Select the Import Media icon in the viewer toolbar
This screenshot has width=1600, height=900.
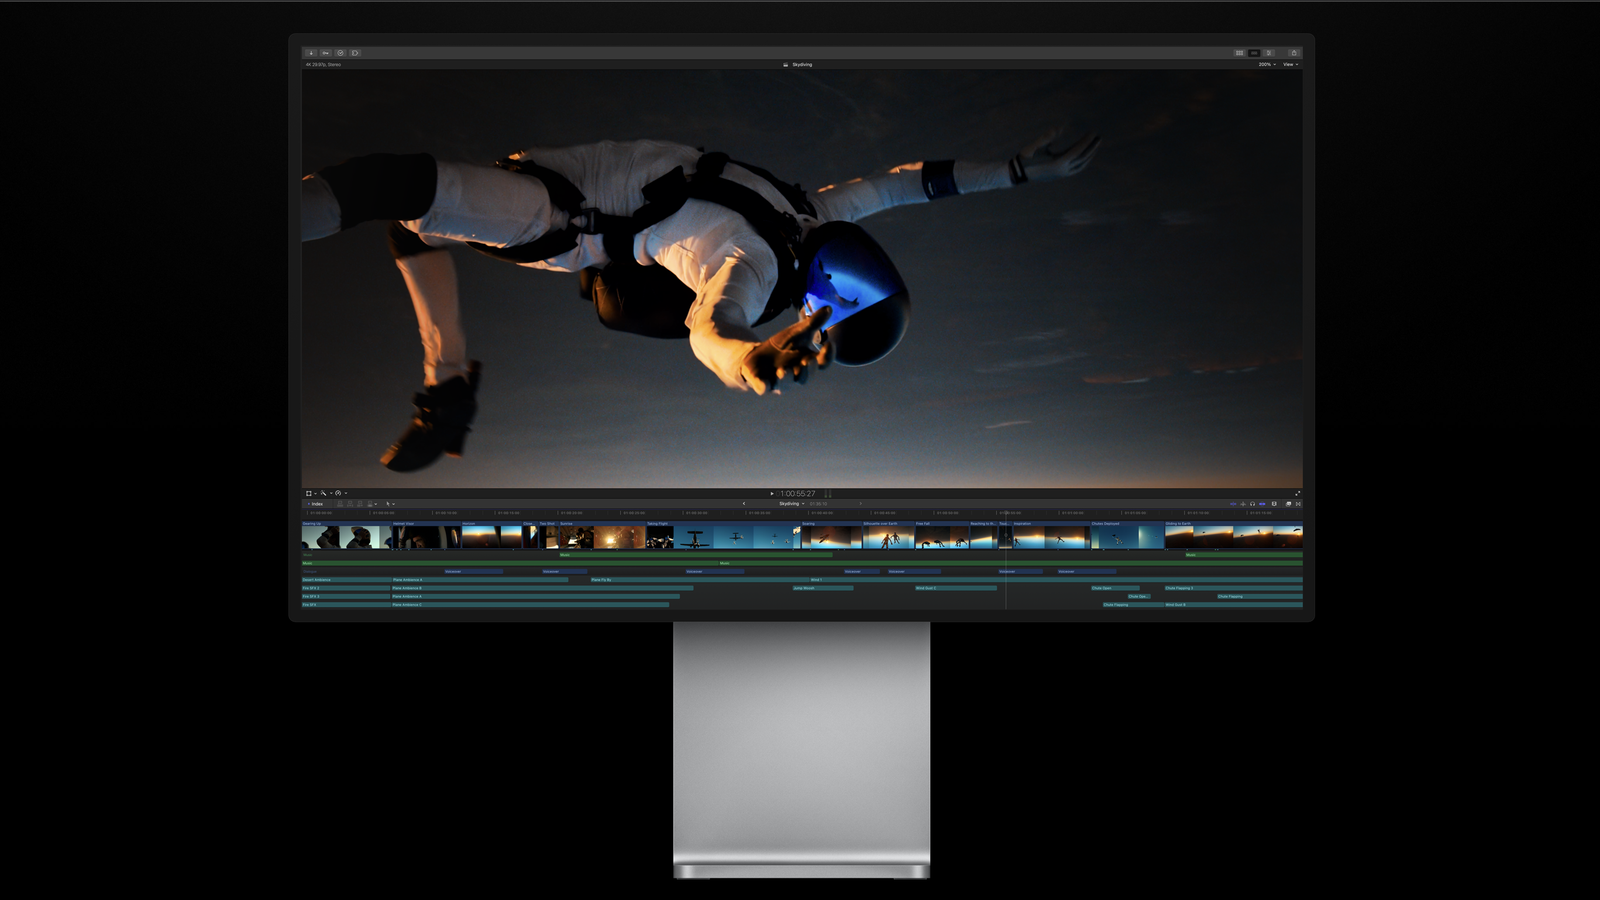pyautogui.click(x=312, y=51)
